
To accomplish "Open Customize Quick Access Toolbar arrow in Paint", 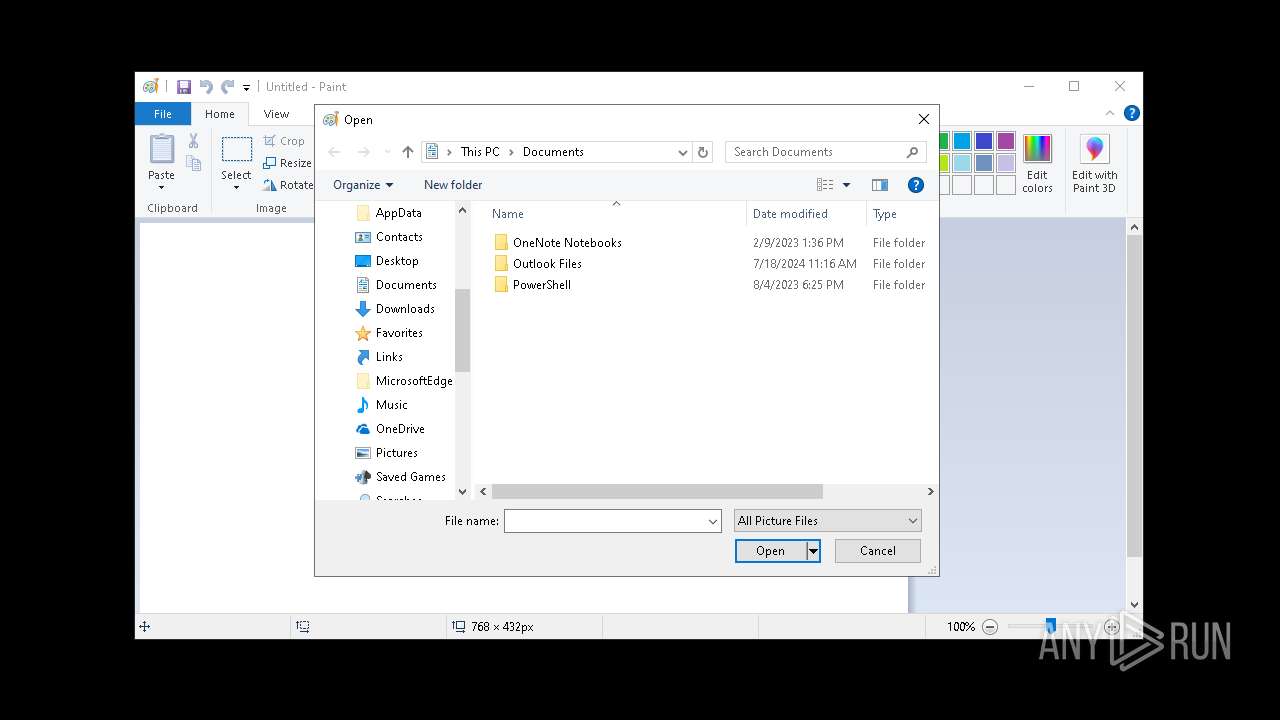I will [x=246, y=88].
